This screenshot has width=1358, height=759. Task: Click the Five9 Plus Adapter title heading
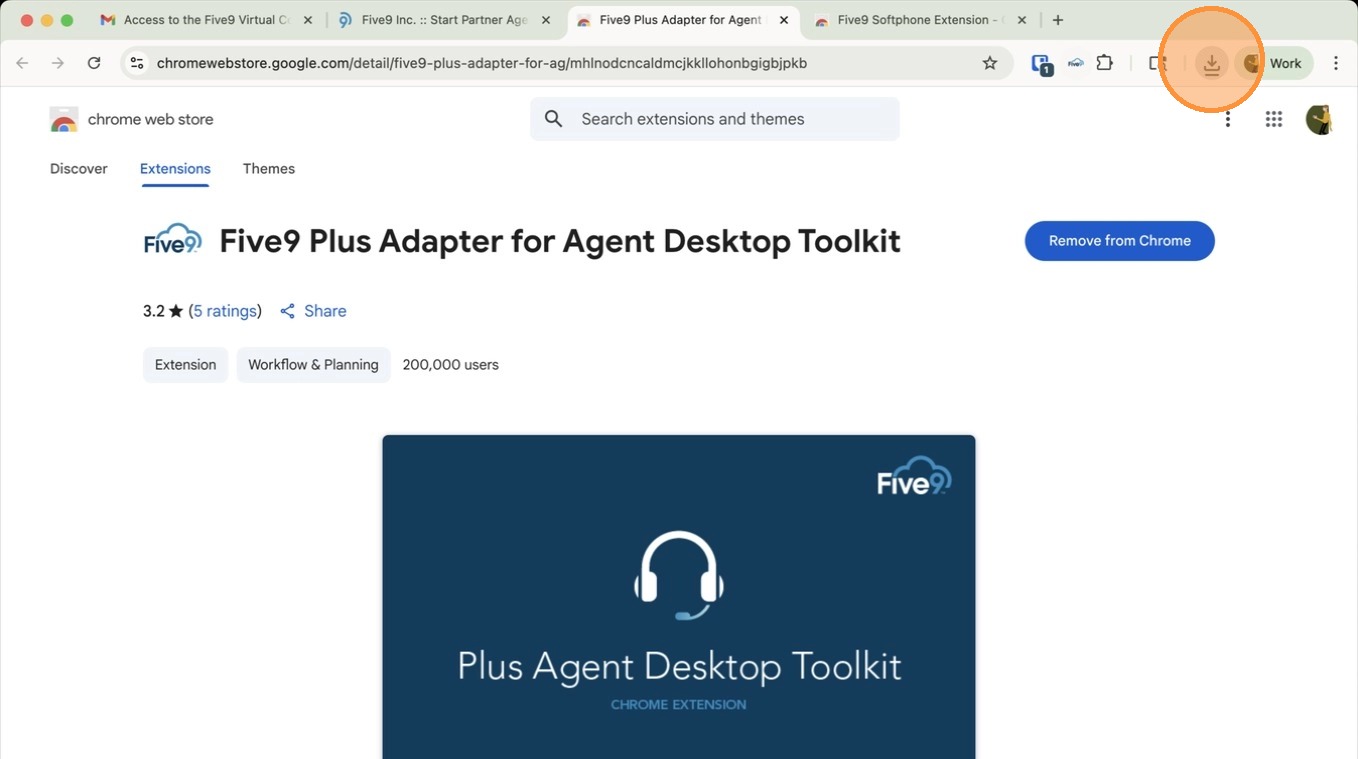click(560, 241)
